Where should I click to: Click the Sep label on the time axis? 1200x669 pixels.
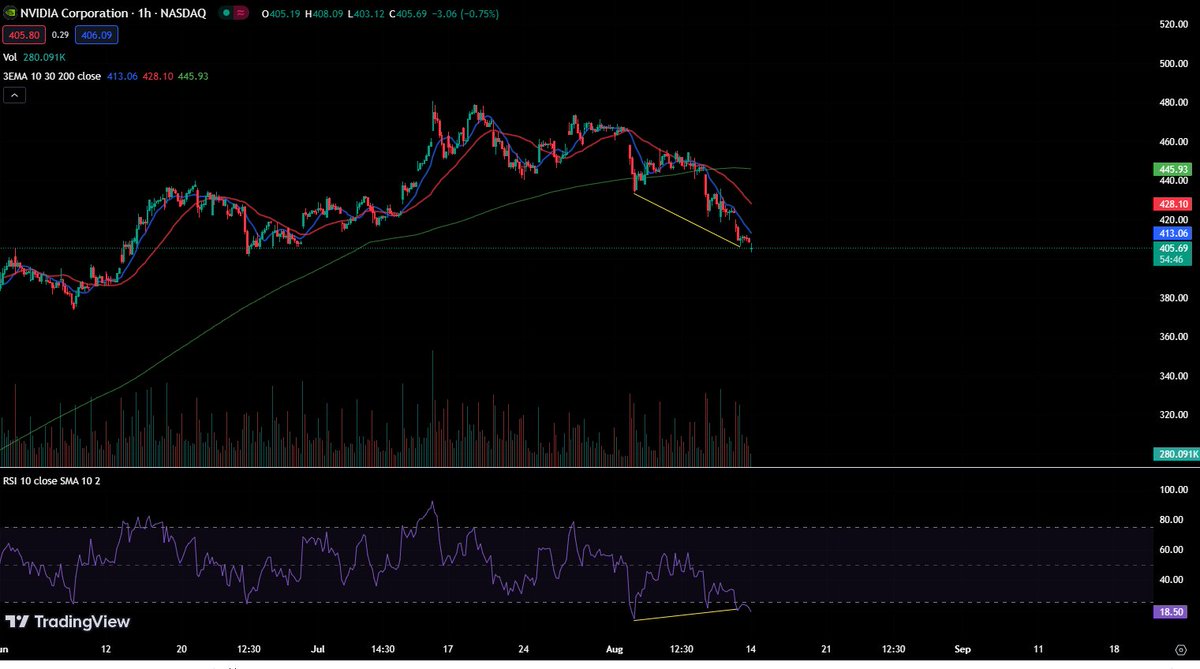[x=962, y=648]
